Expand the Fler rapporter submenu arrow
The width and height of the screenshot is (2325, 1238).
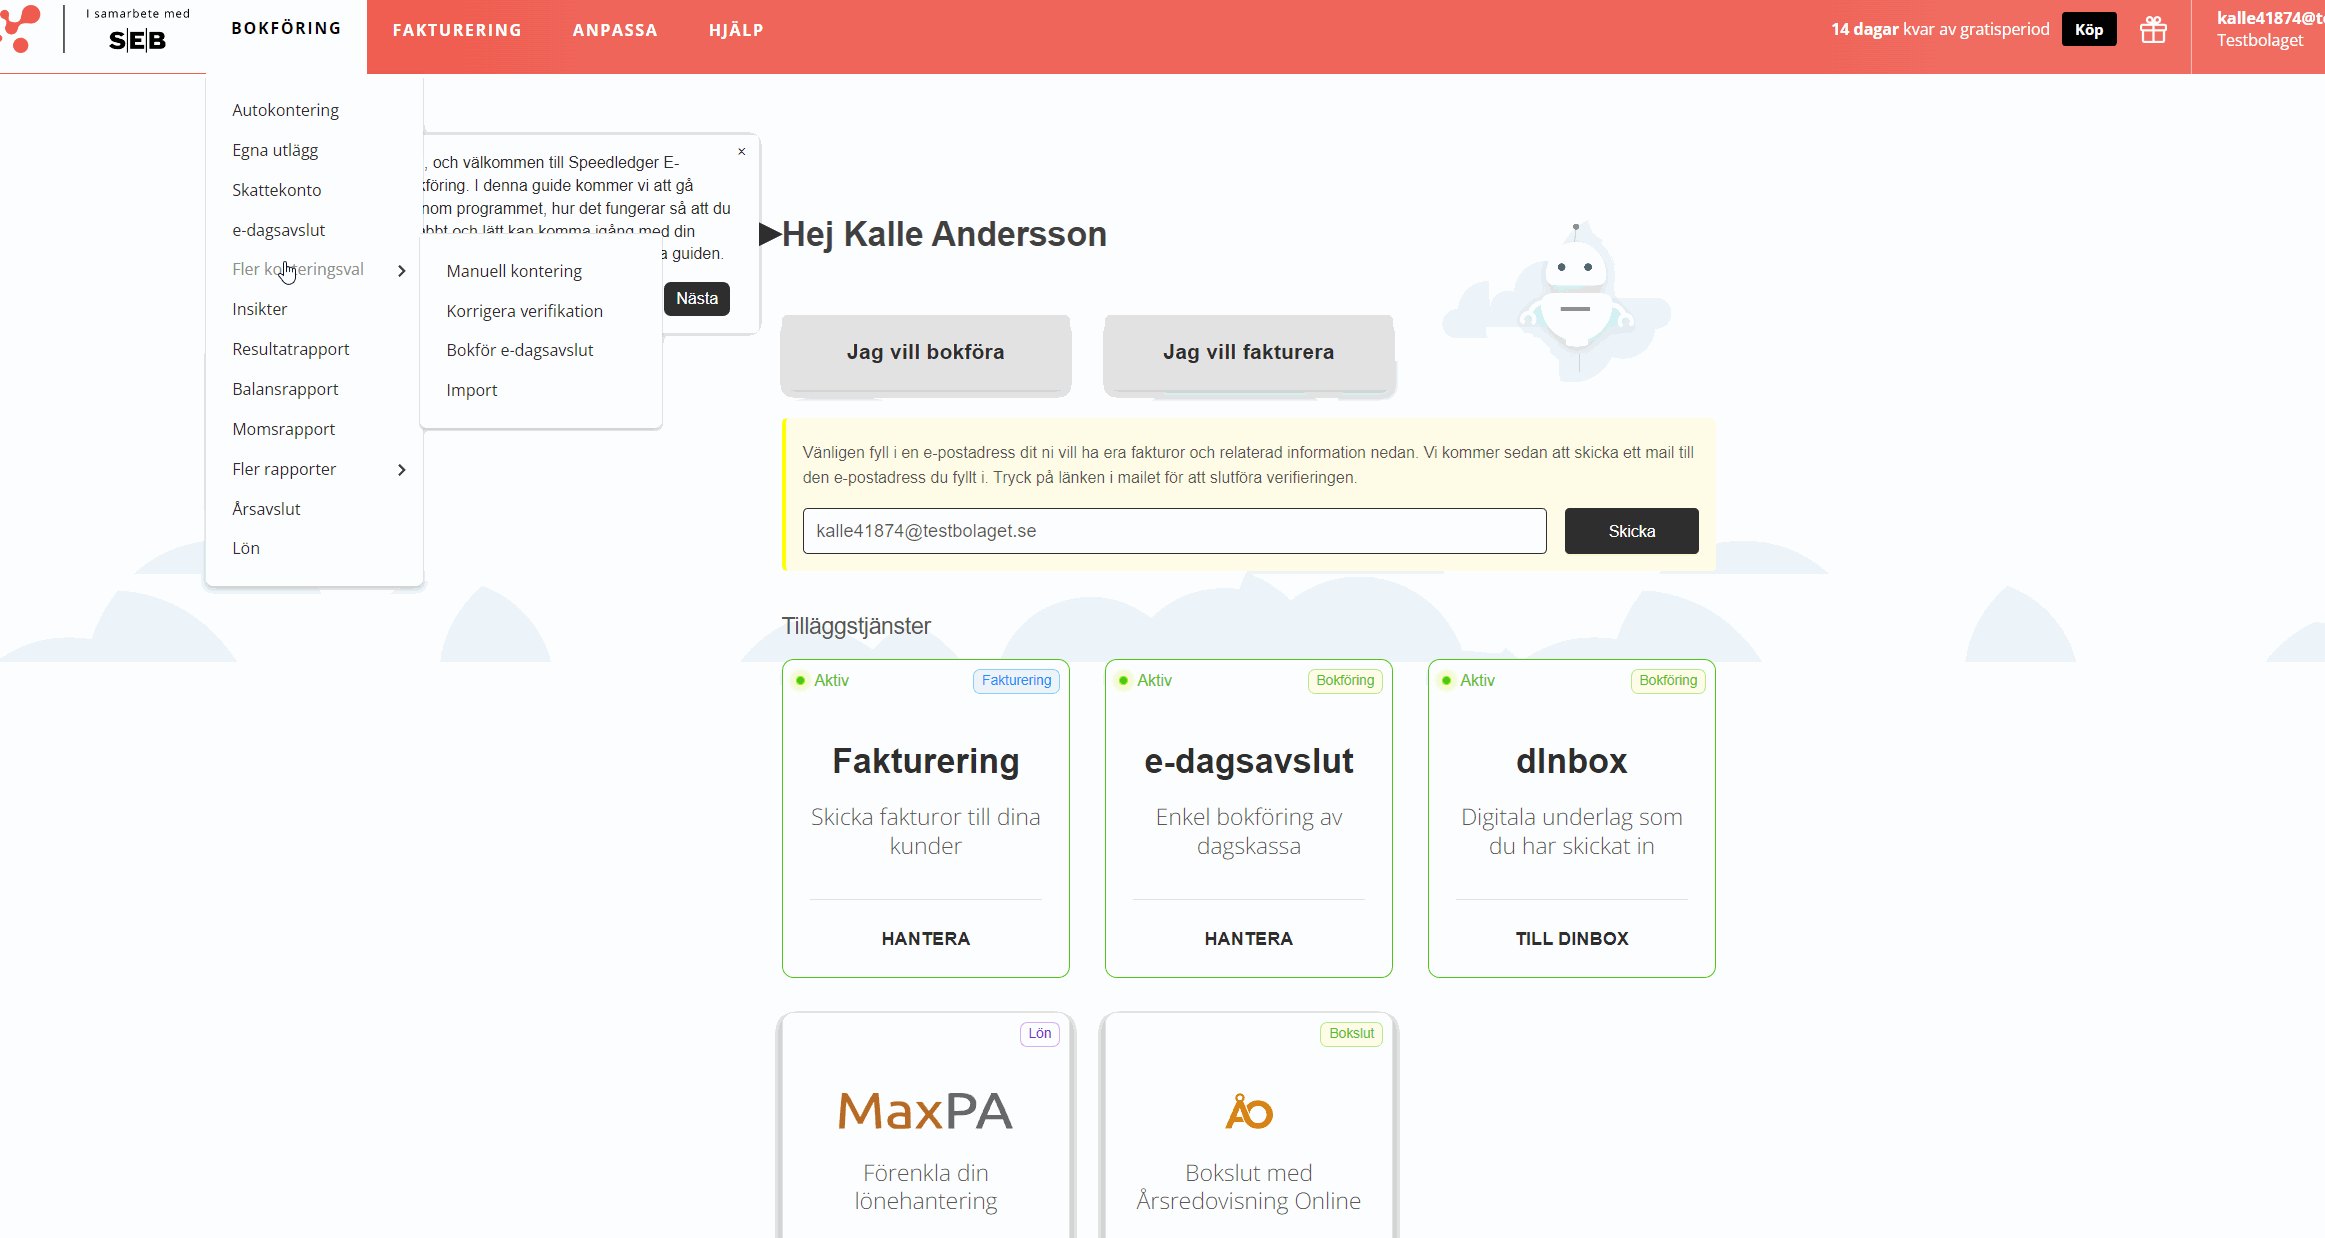click(401, 470)
